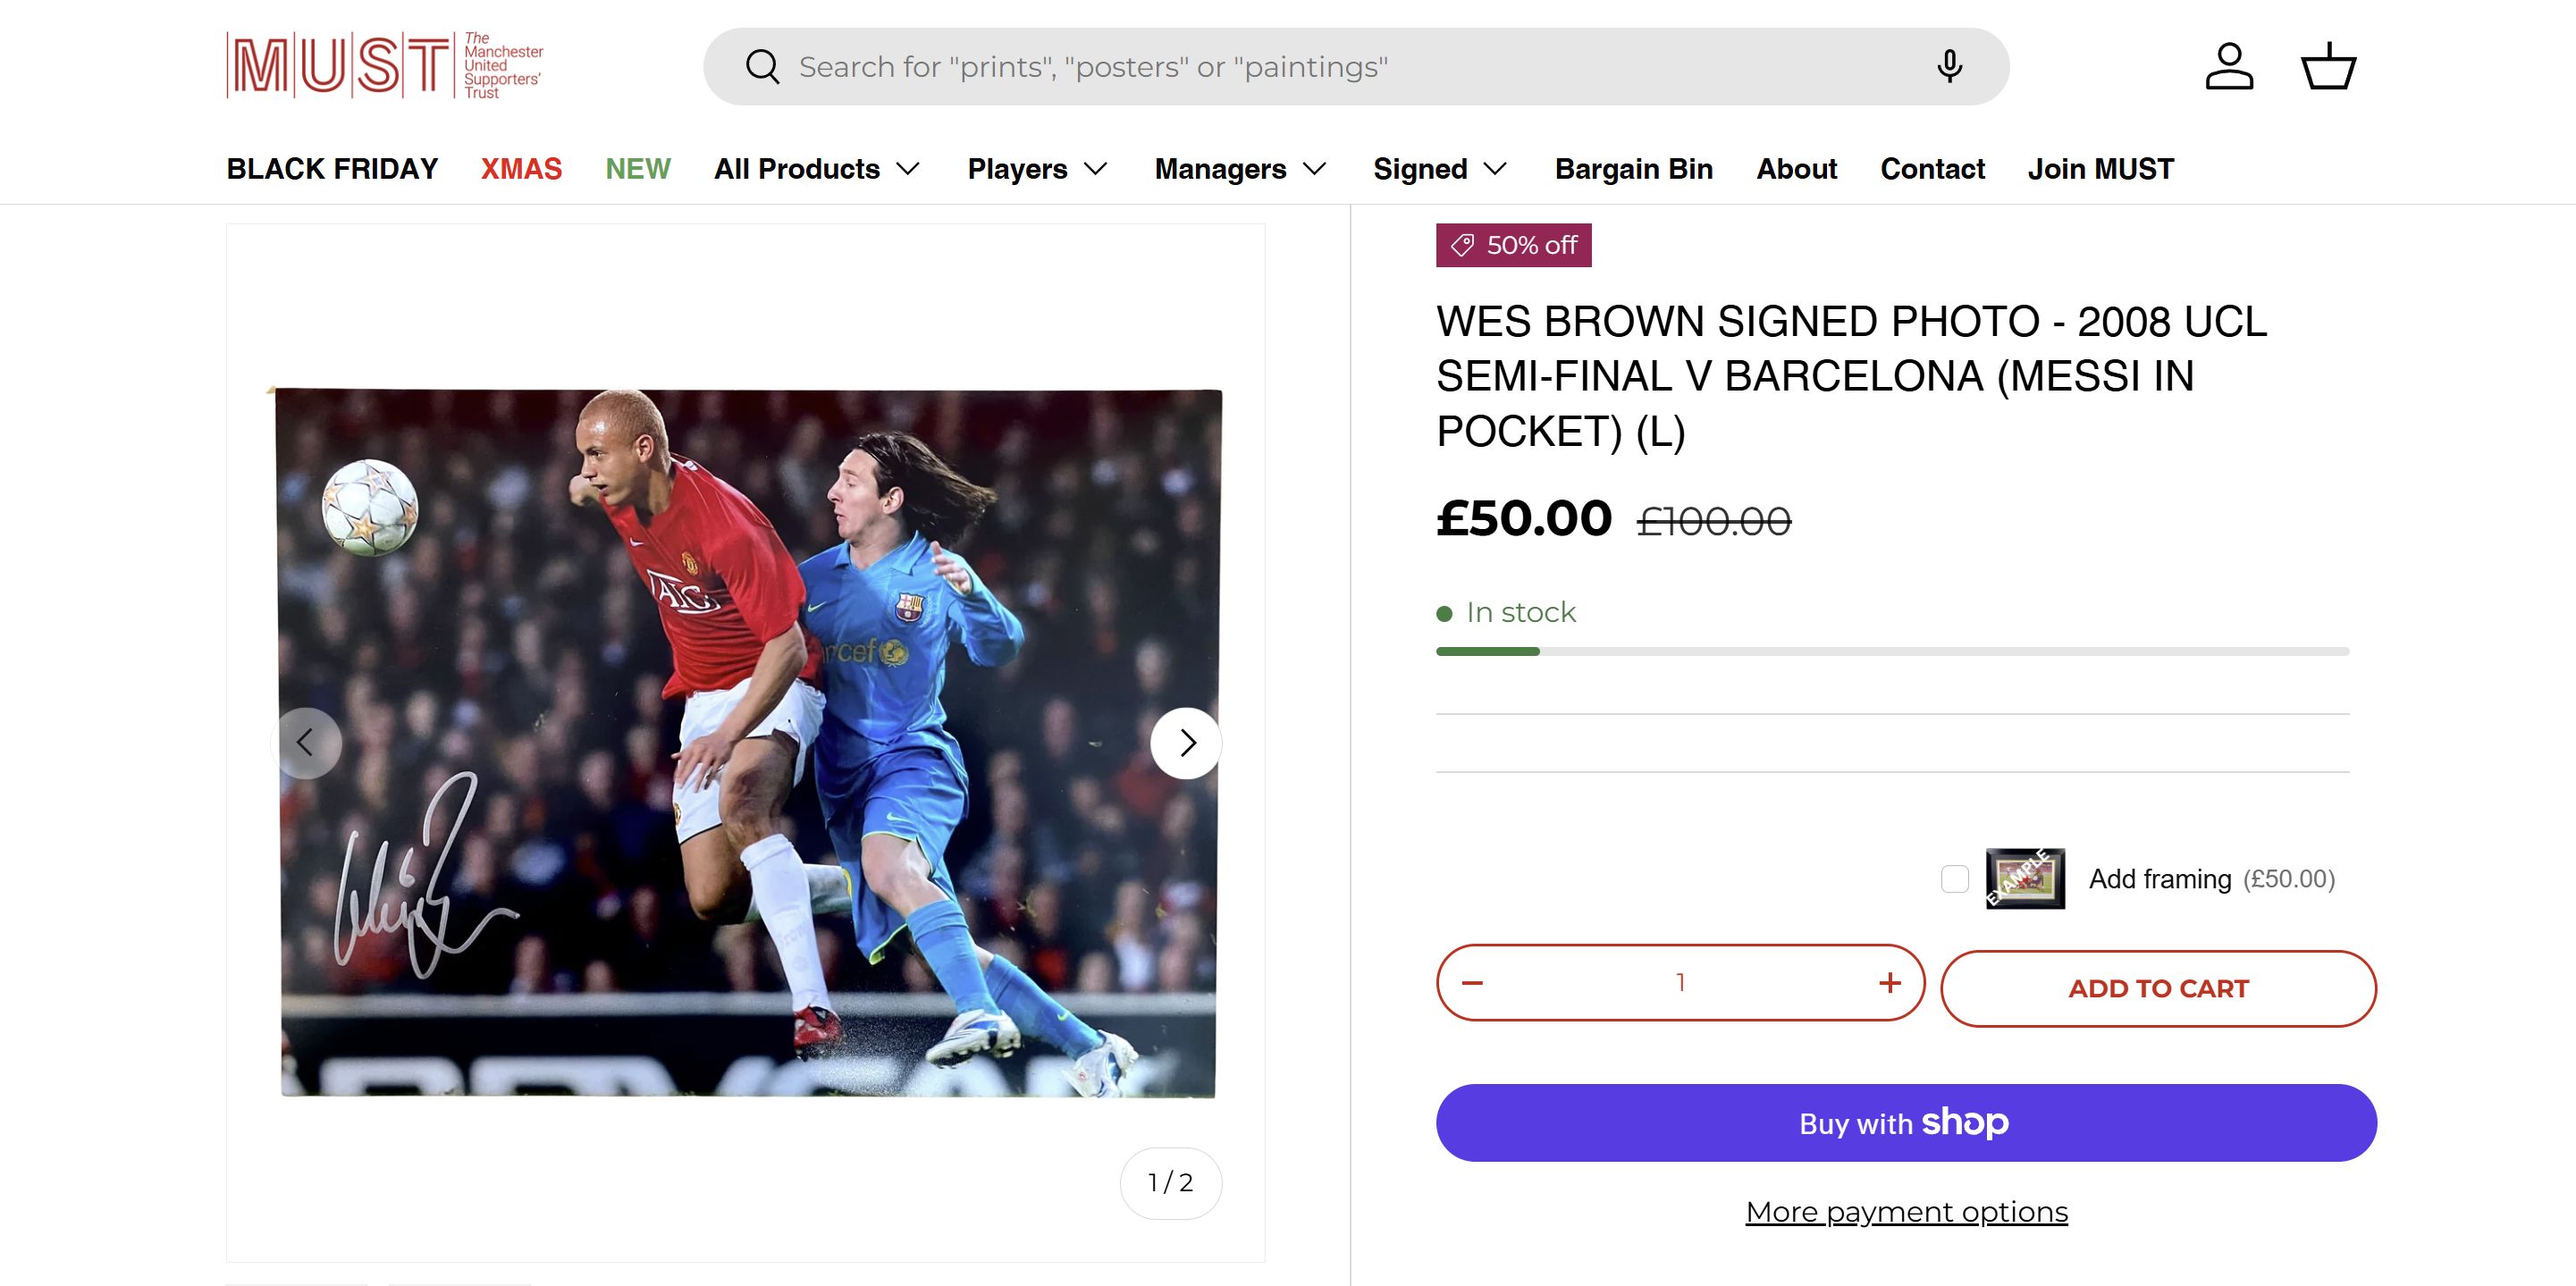This screenshot has height=1286, width=2576.
Task: Decrease quantity with minus icon
Action: [x=1472, y=983]
